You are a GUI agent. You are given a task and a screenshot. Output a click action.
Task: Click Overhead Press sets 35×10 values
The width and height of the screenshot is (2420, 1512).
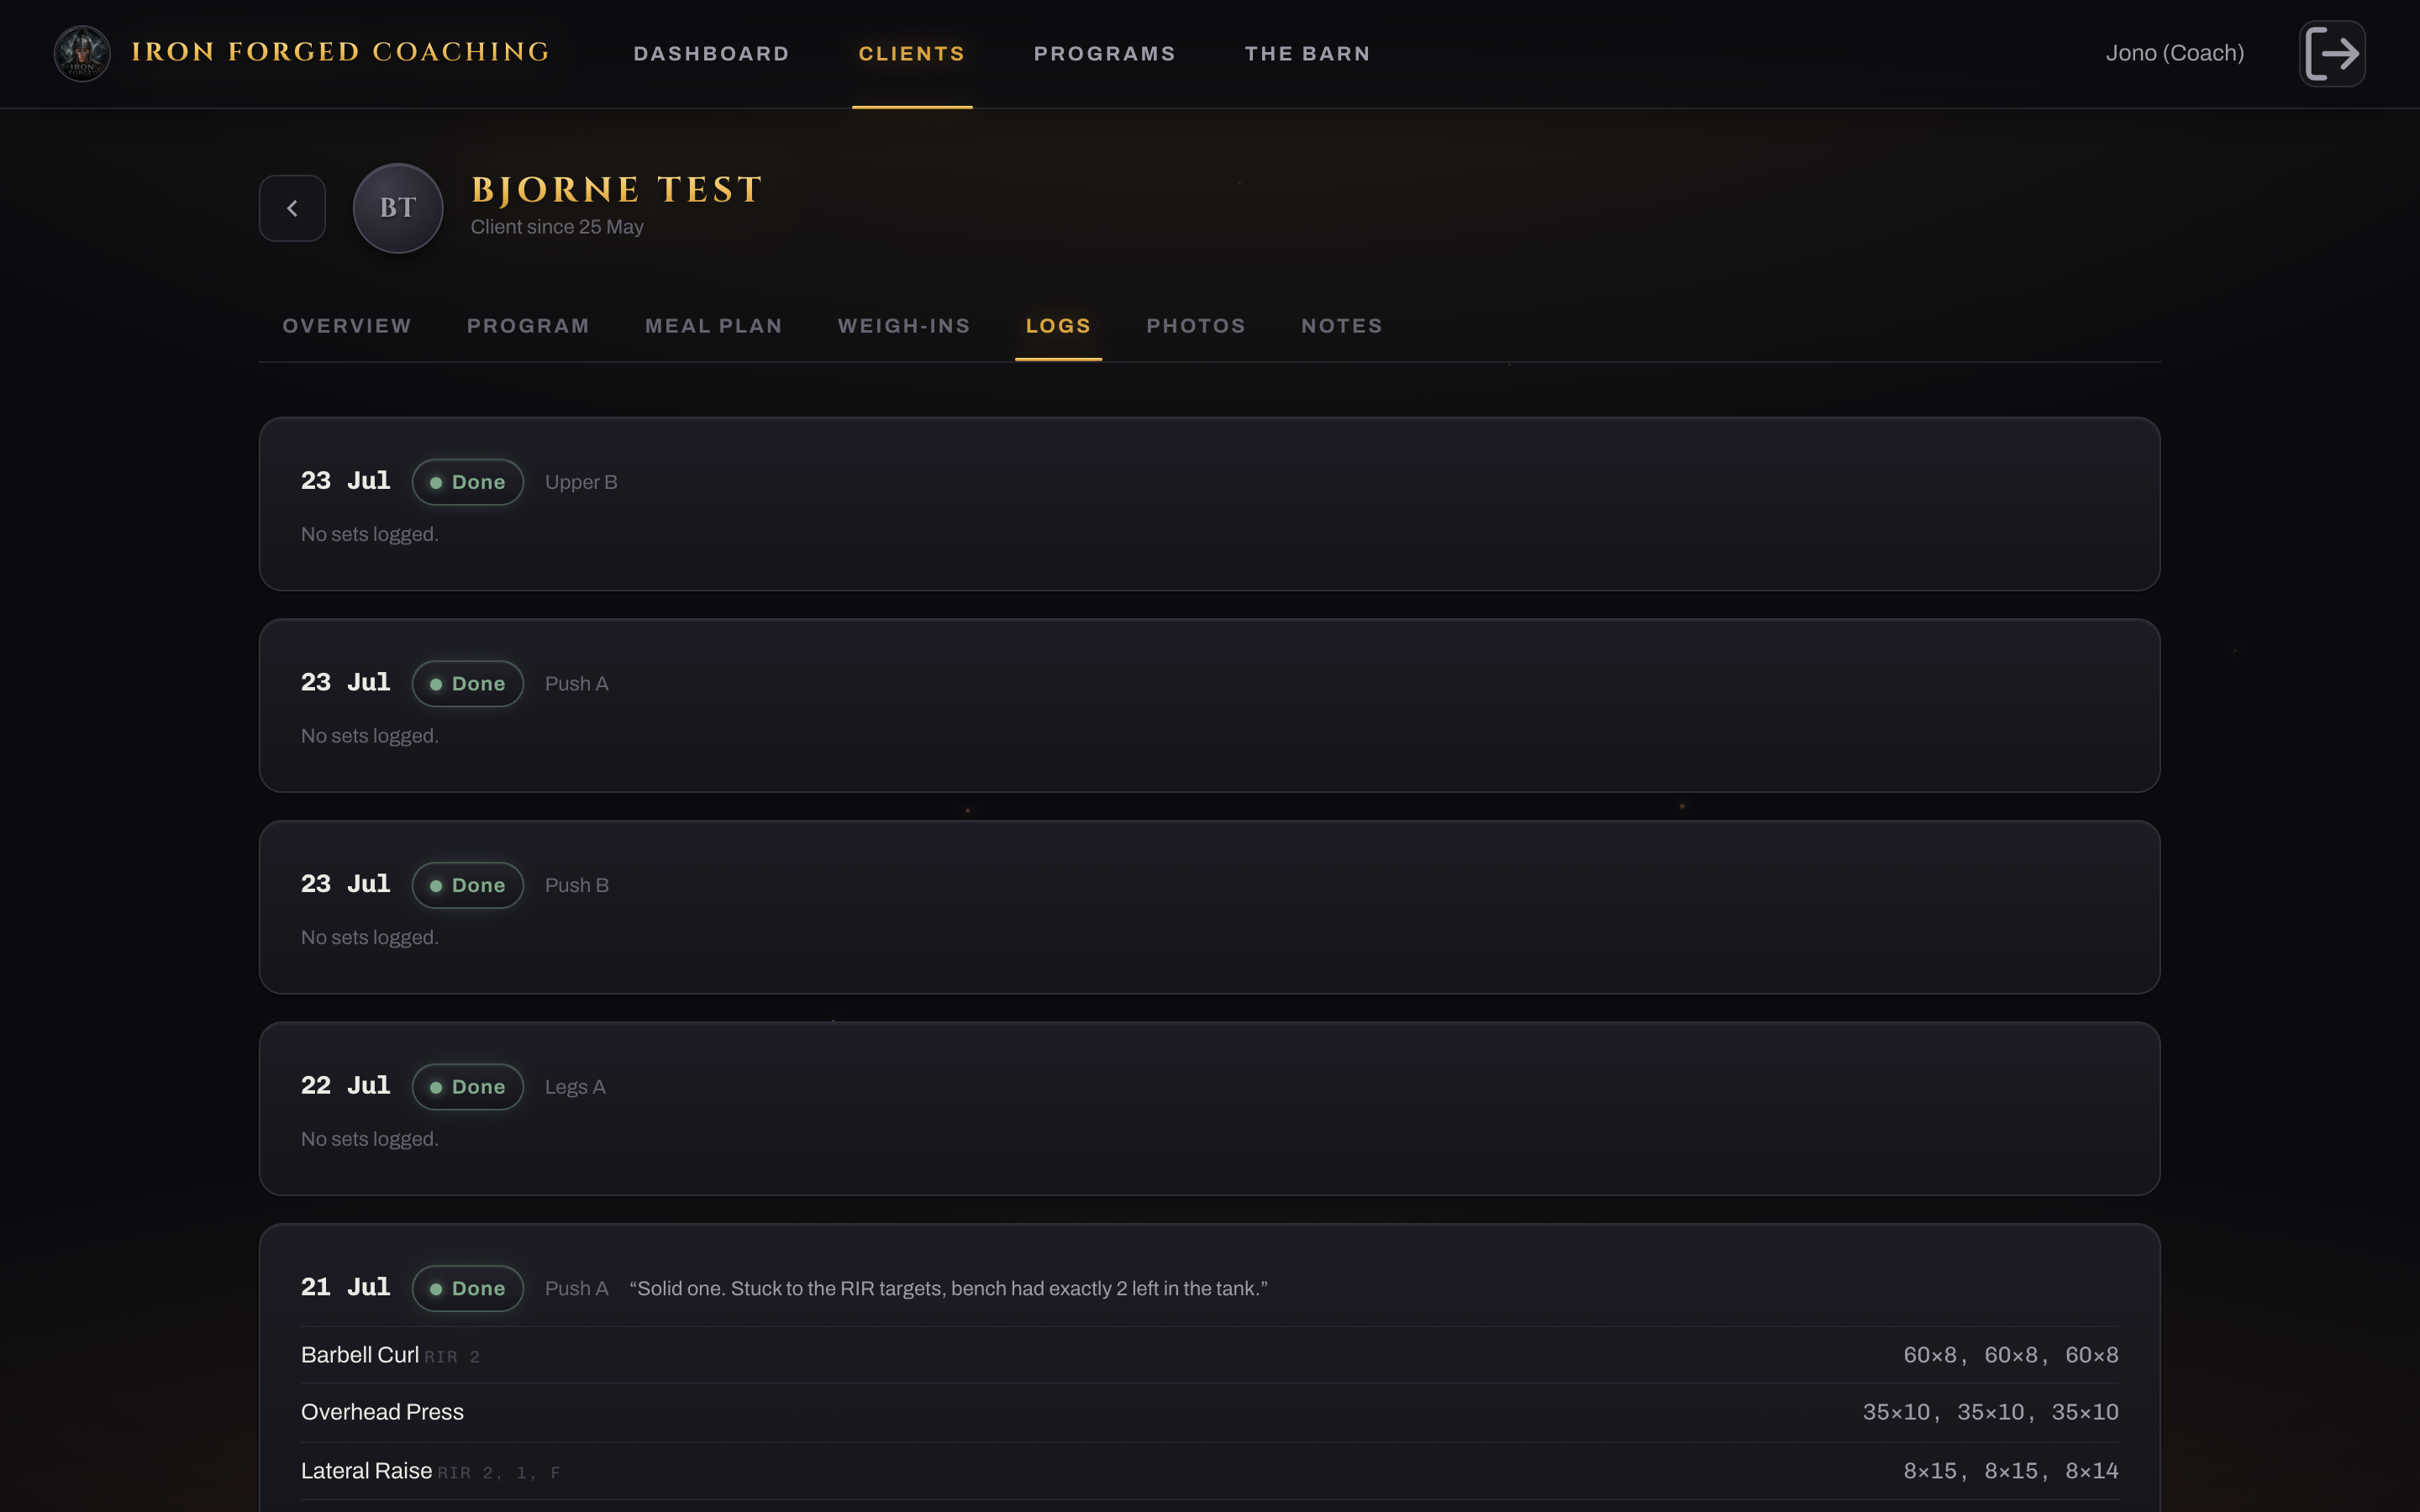1990,1412
